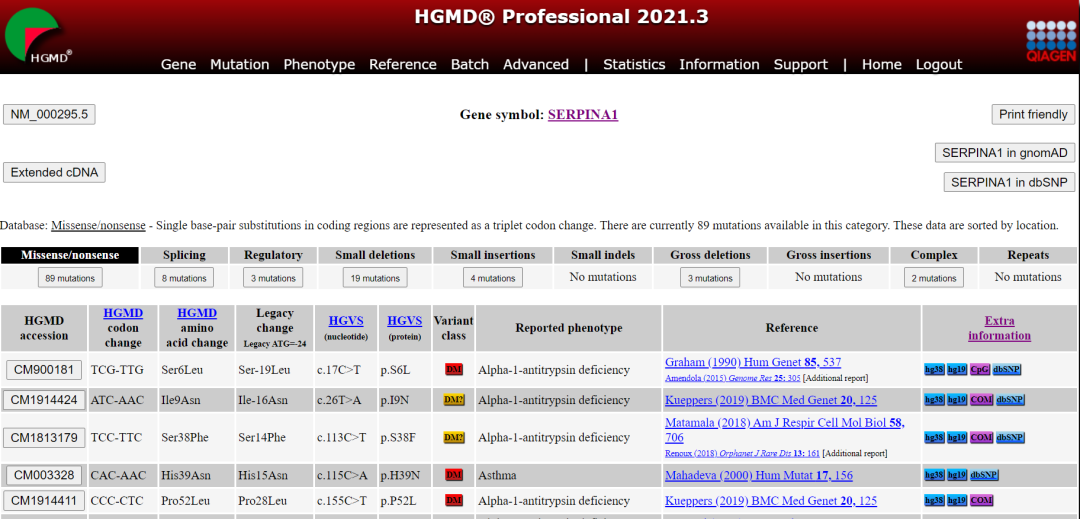Click the HGMD codon change header link
This screenshot has width=1080, height=519.
123,313
